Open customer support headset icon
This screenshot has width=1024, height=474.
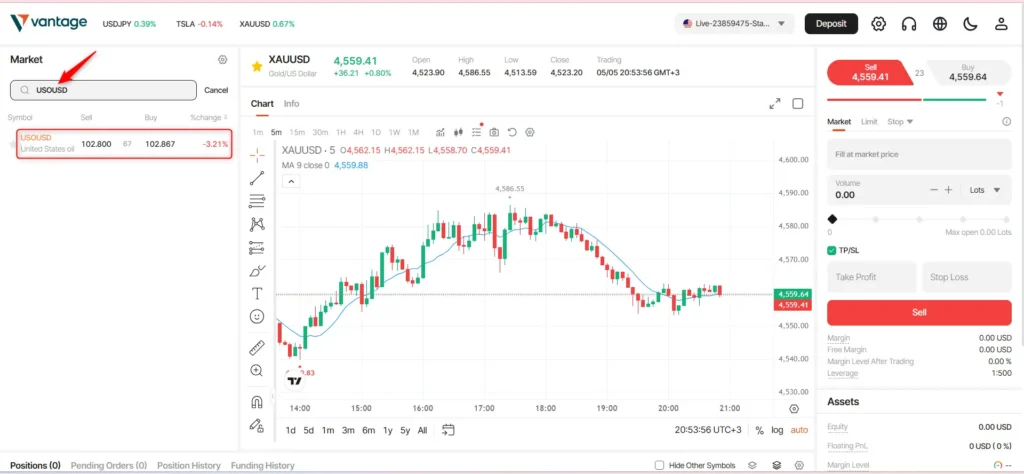909,24
